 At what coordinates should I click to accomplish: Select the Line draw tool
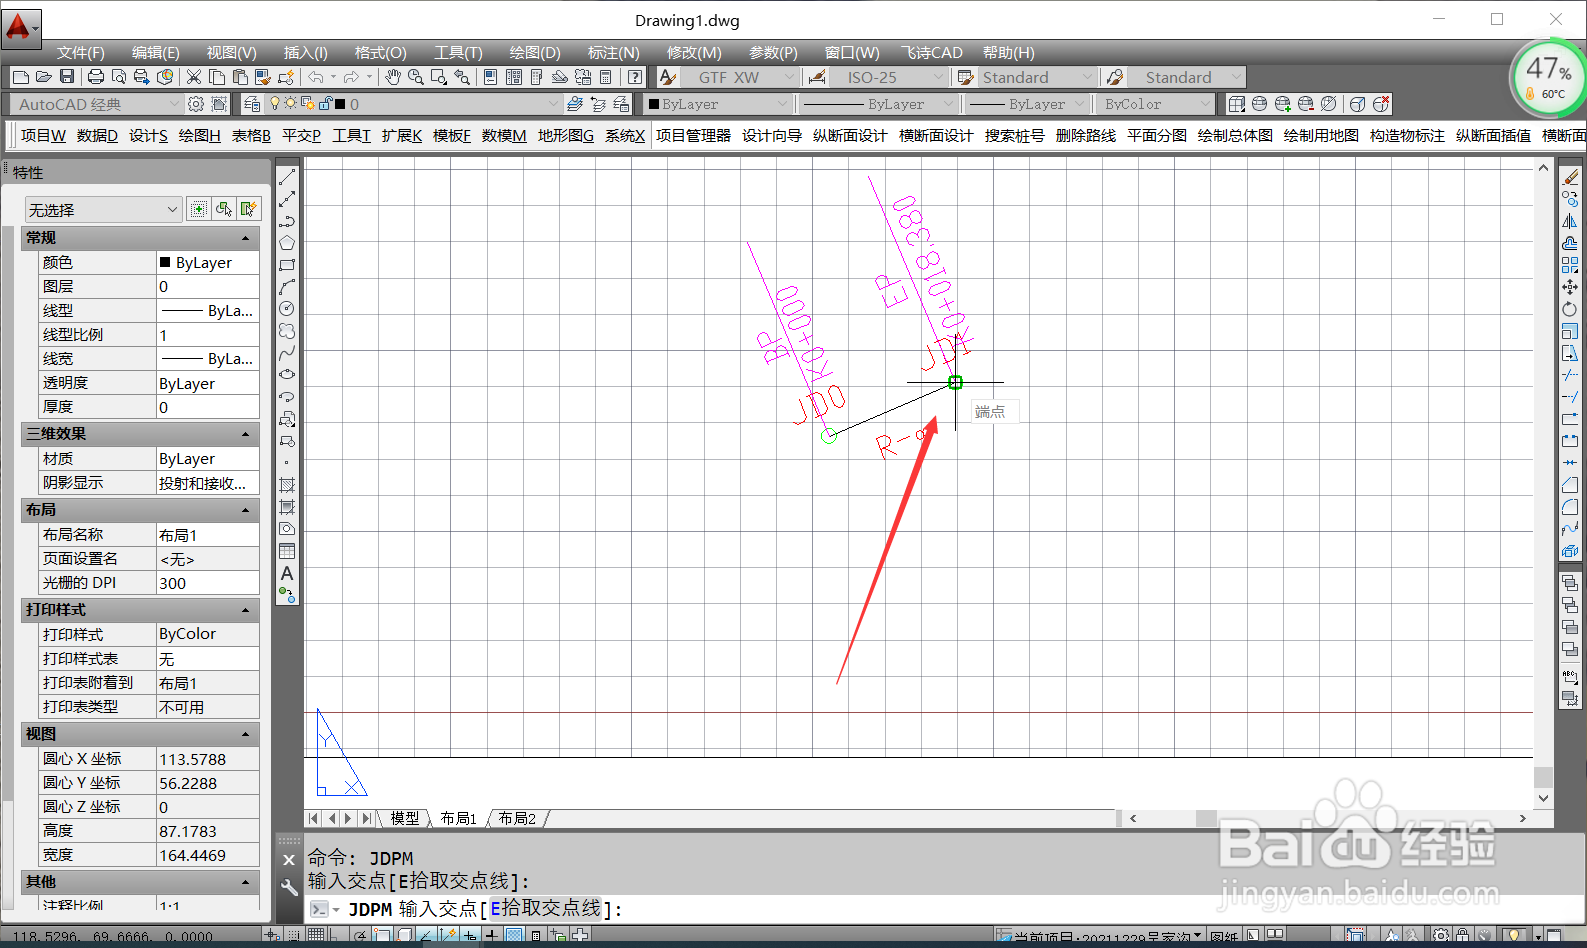[x=287, y=177]
